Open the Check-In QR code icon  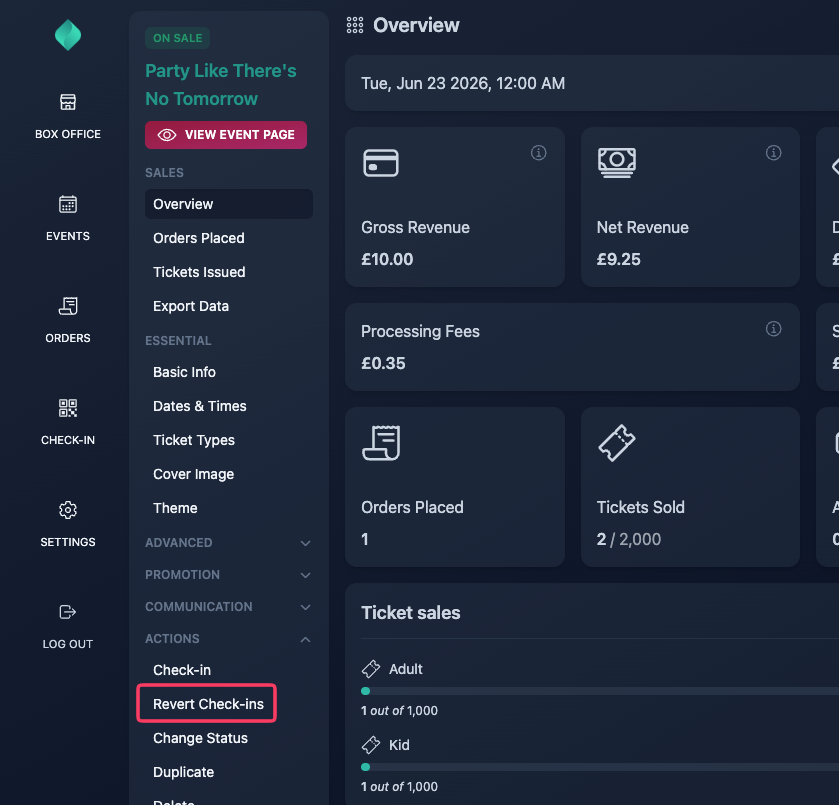click(x=68, y=408)
